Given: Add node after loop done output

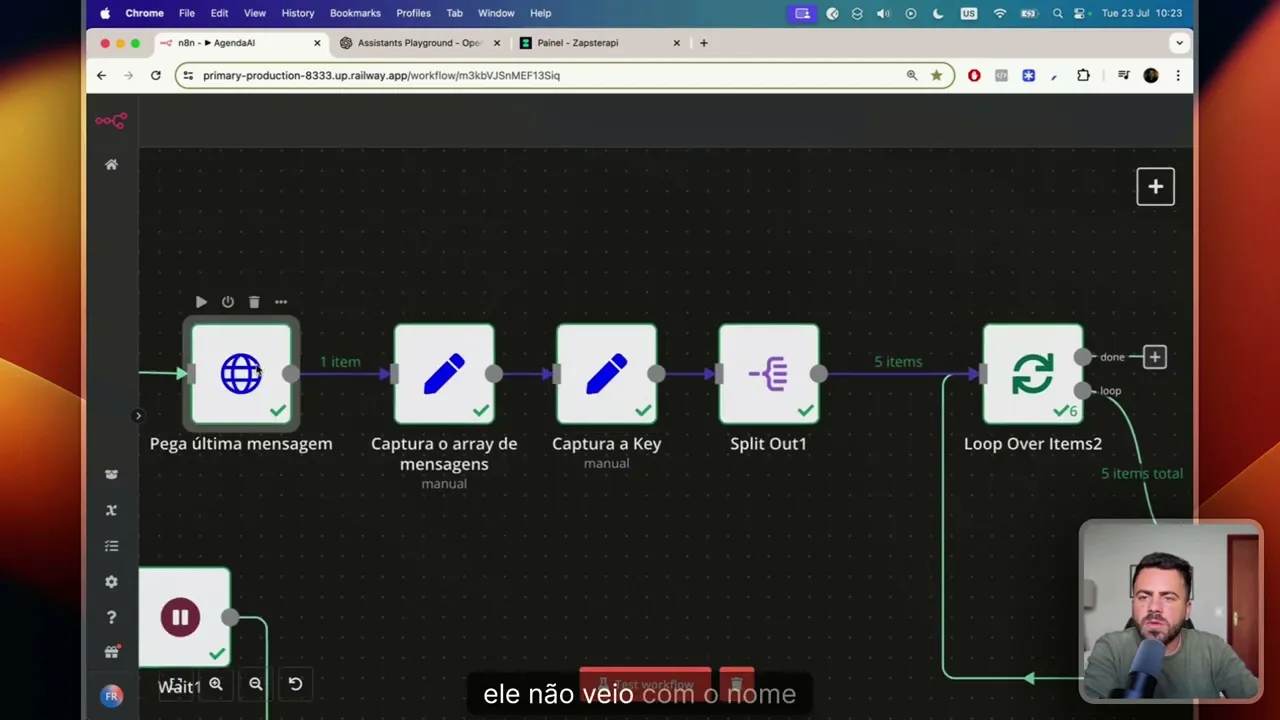Looking at the screenshot, I should 1154,357.
